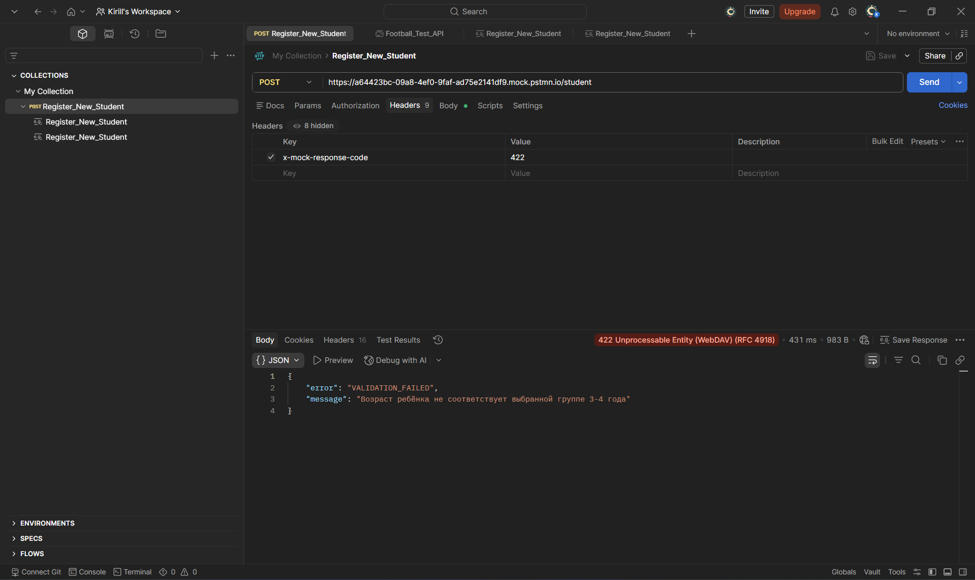The height and width of the screenshot is (580, 975).
Task: Click Save Response
Action: tap(913, 340)
